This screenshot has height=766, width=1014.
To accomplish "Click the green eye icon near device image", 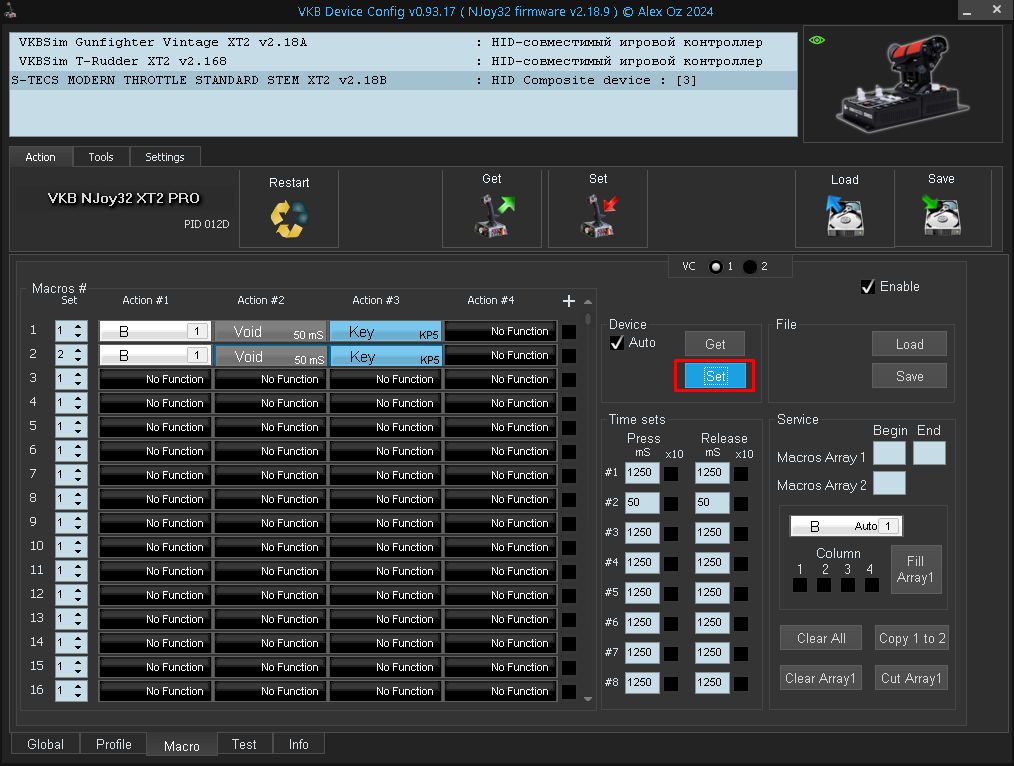I will (x=817, y=41).
